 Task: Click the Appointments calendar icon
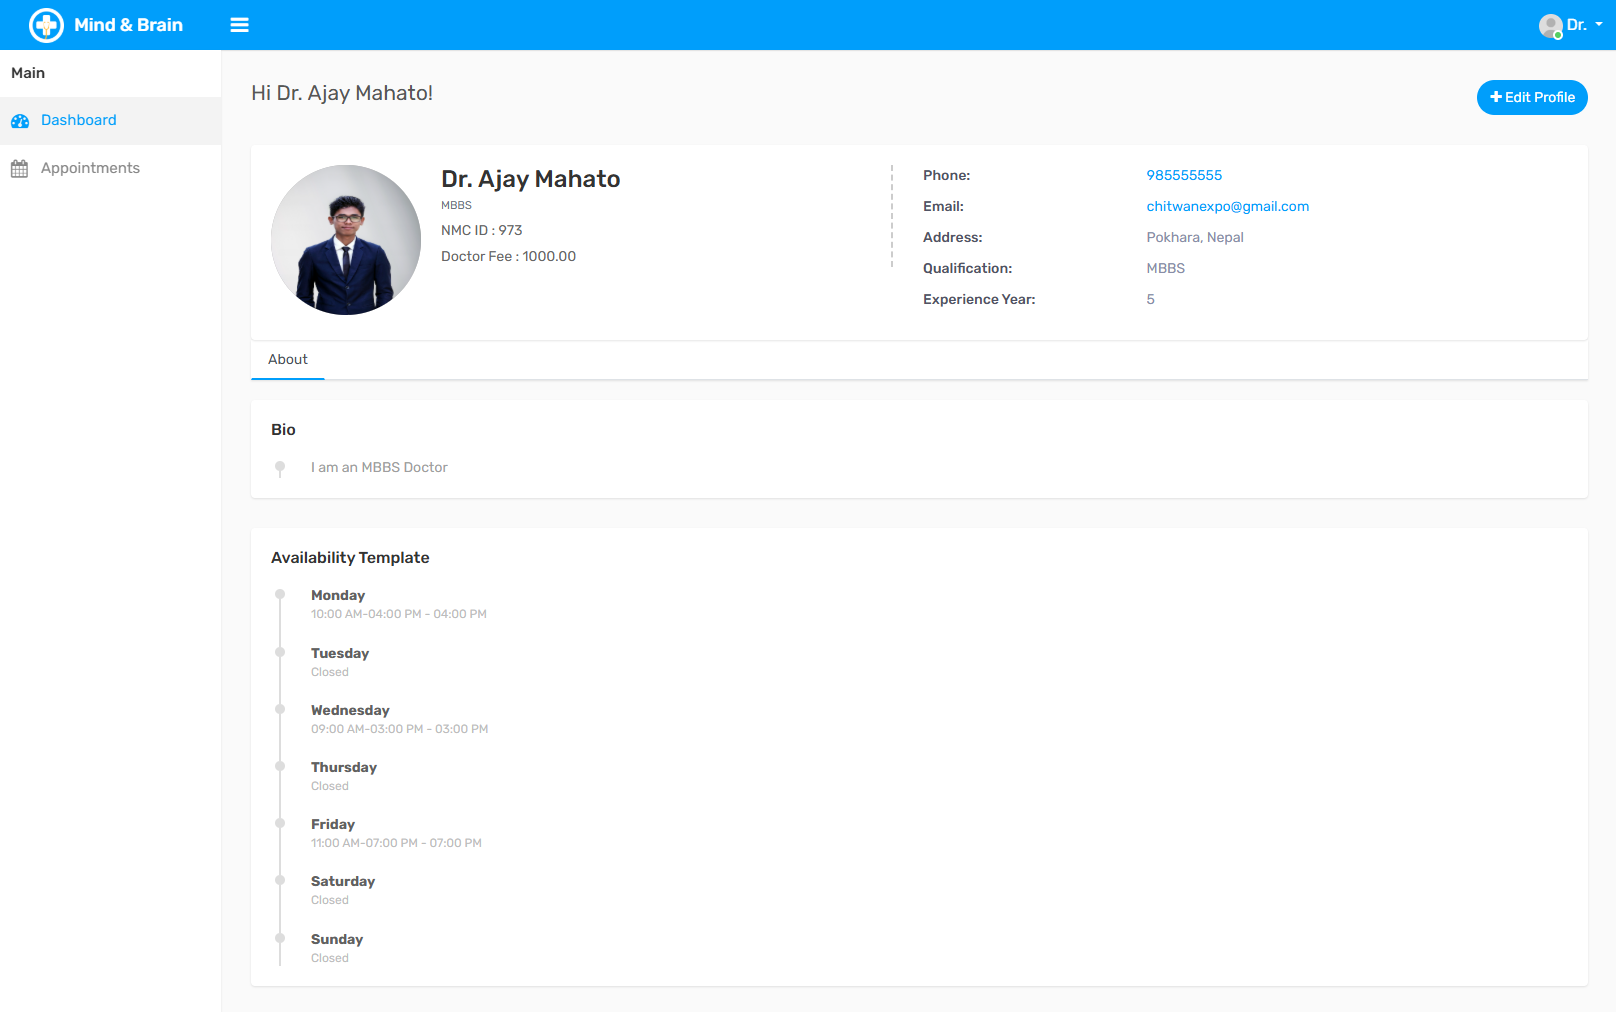[20, 169]
